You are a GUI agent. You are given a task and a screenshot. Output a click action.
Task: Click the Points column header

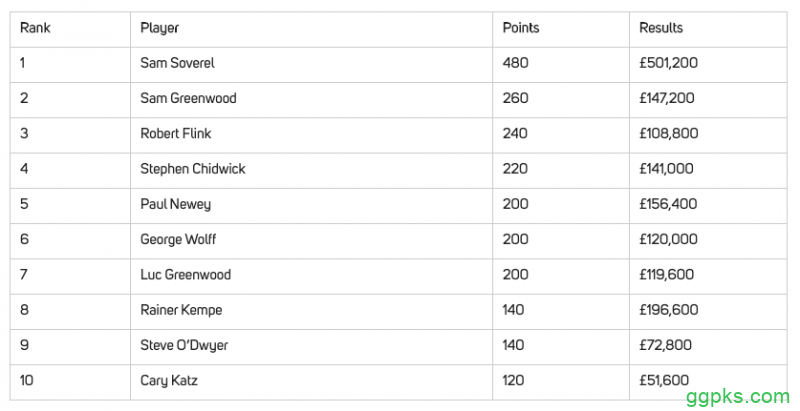click(x=521, y=28)
